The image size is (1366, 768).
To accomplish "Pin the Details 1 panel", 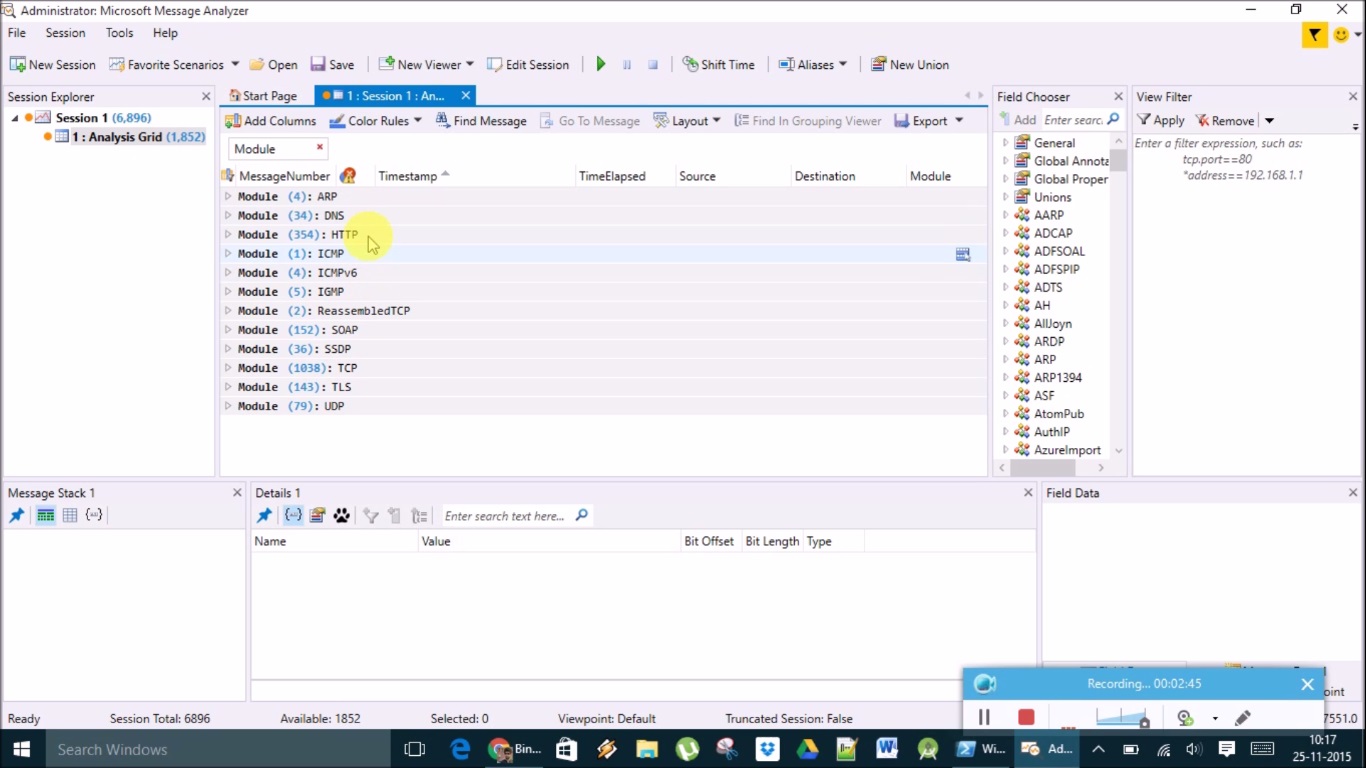I will pyautogui.click(x=264, y=516).
